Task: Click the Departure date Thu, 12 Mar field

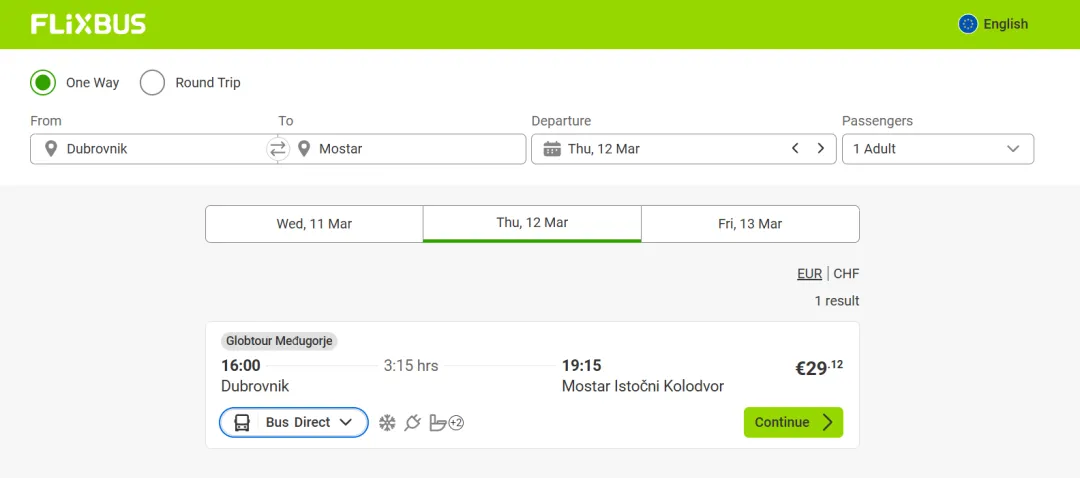Action: 684,149
